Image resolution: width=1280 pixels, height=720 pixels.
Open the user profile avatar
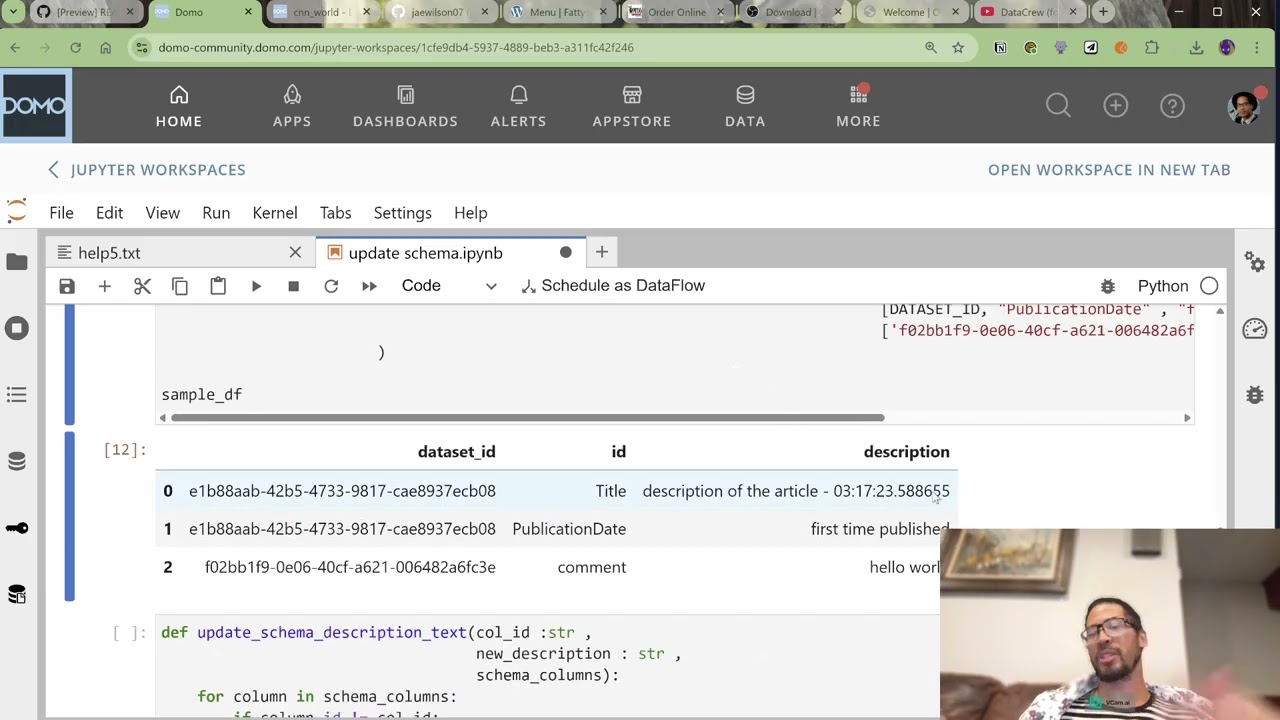[1243, 107]
